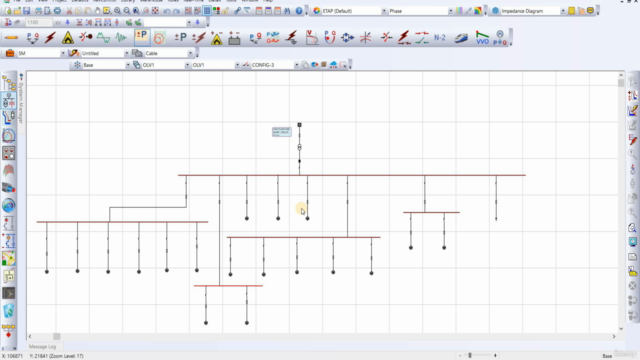Click the horizontal scrollbar right arrow

[x=614, y=336]
